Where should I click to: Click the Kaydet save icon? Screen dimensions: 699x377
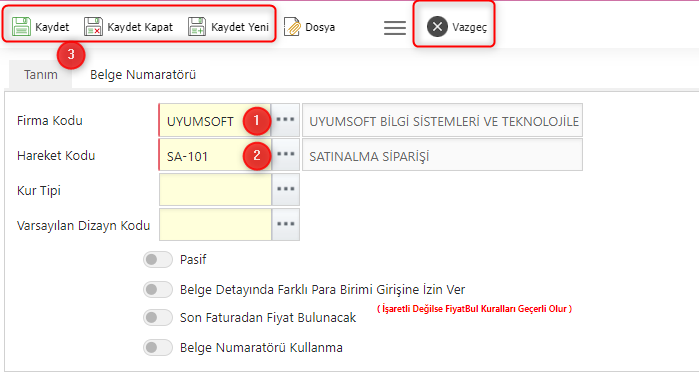[21, 27]
